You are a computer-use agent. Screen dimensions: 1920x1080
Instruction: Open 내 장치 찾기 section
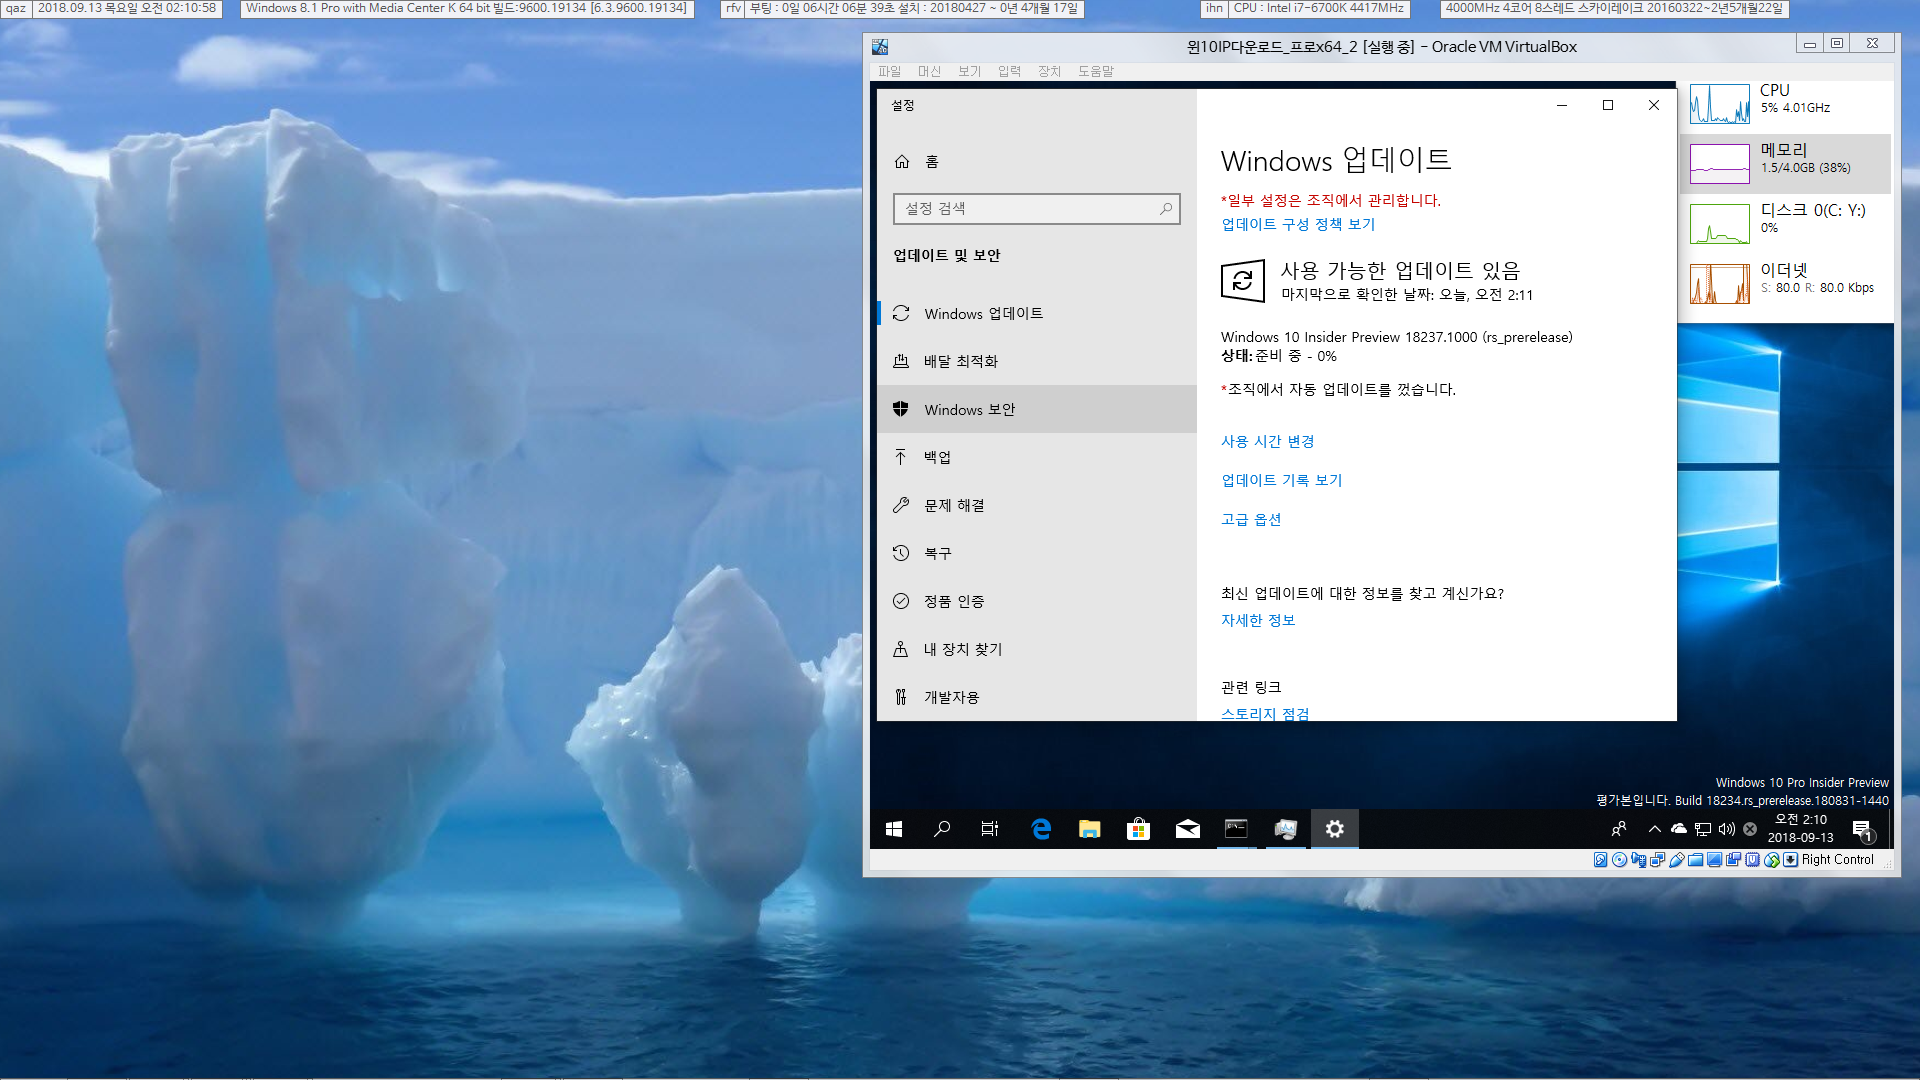click(x=1037, y=649)
